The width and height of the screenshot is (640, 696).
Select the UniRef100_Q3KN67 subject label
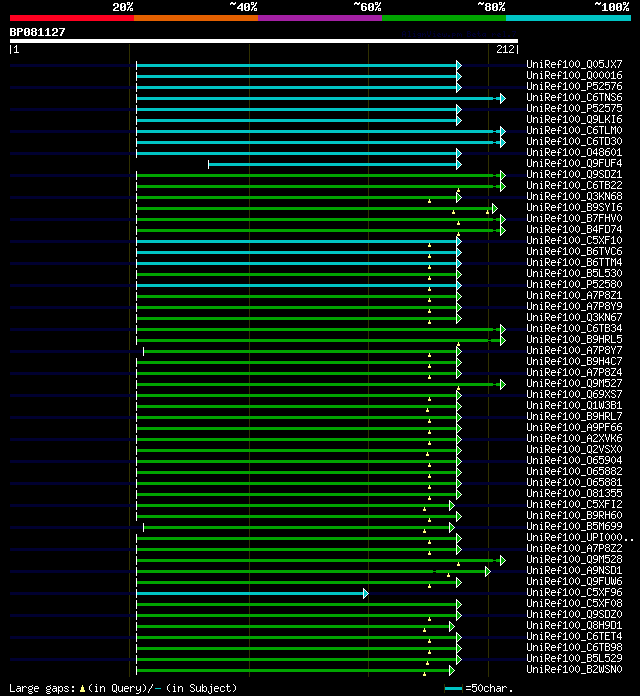pyautogui.click(x=574, y=317)
